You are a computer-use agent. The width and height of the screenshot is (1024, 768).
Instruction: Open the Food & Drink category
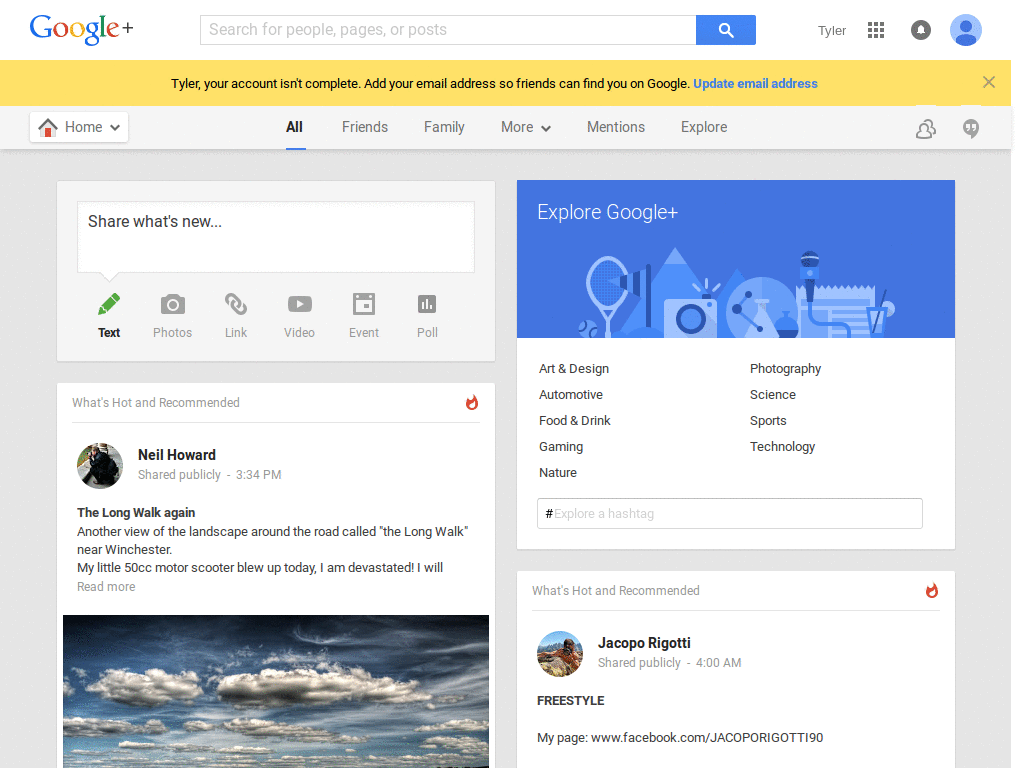coord(575,421)
